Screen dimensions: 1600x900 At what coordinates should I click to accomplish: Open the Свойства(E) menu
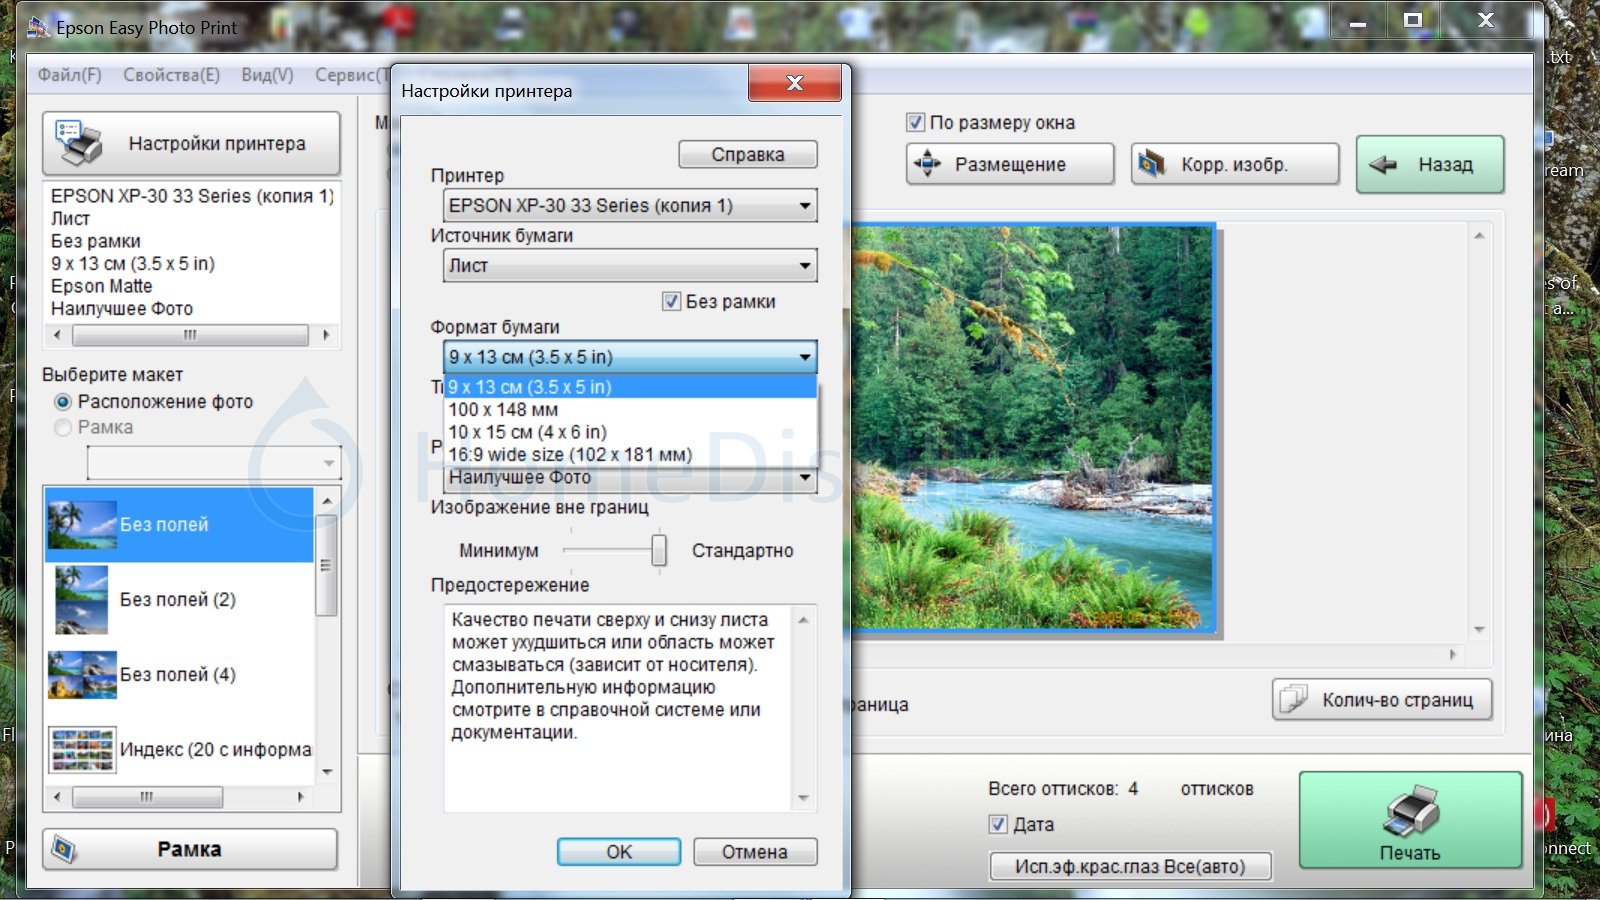[171, 75]
